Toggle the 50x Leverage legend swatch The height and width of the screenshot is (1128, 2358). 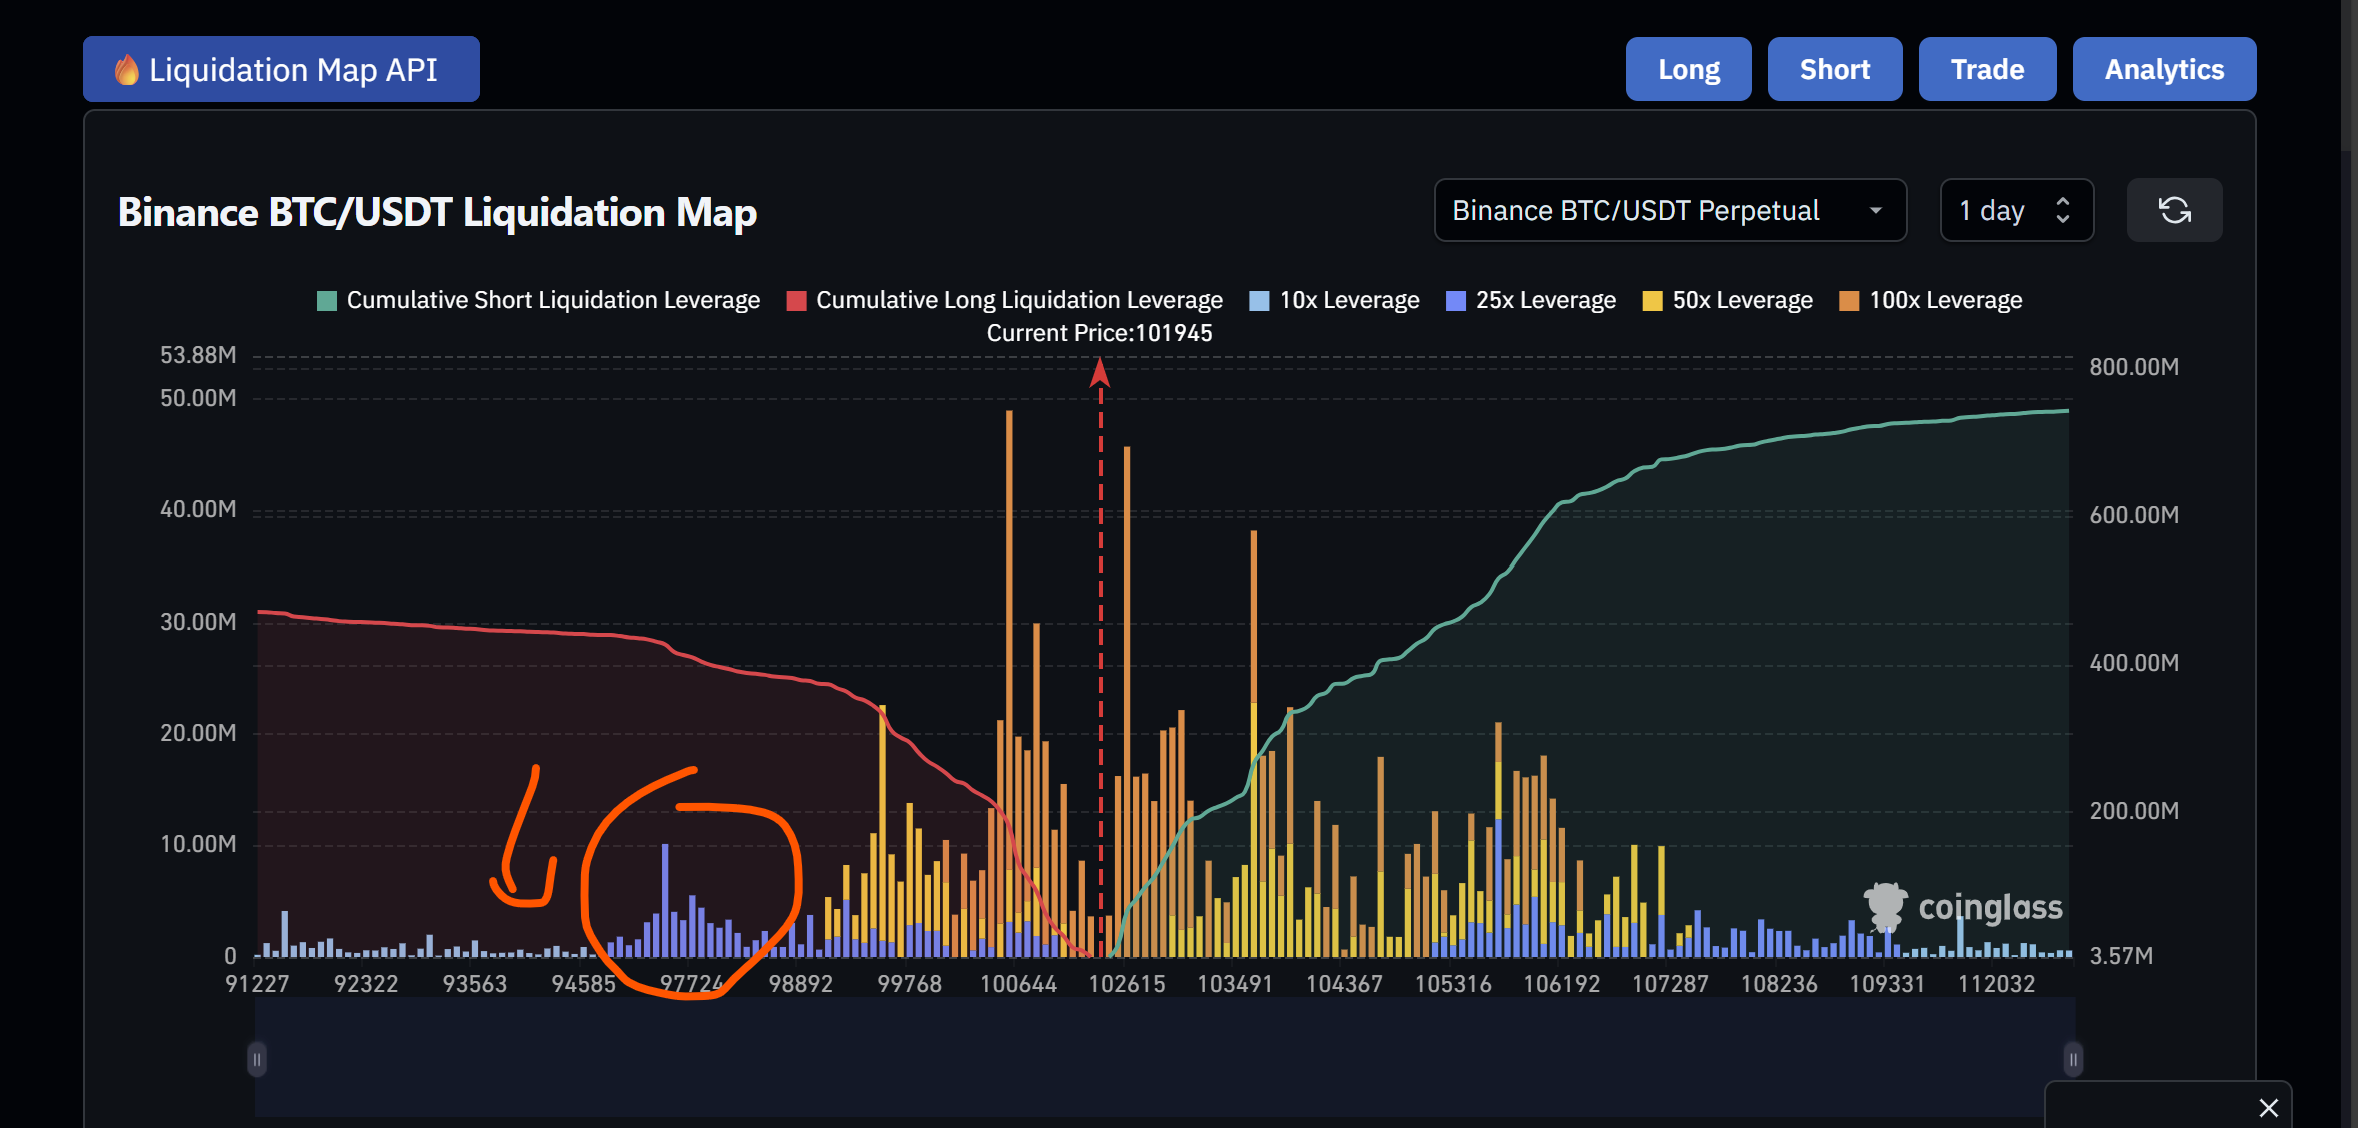point(1652,301)
